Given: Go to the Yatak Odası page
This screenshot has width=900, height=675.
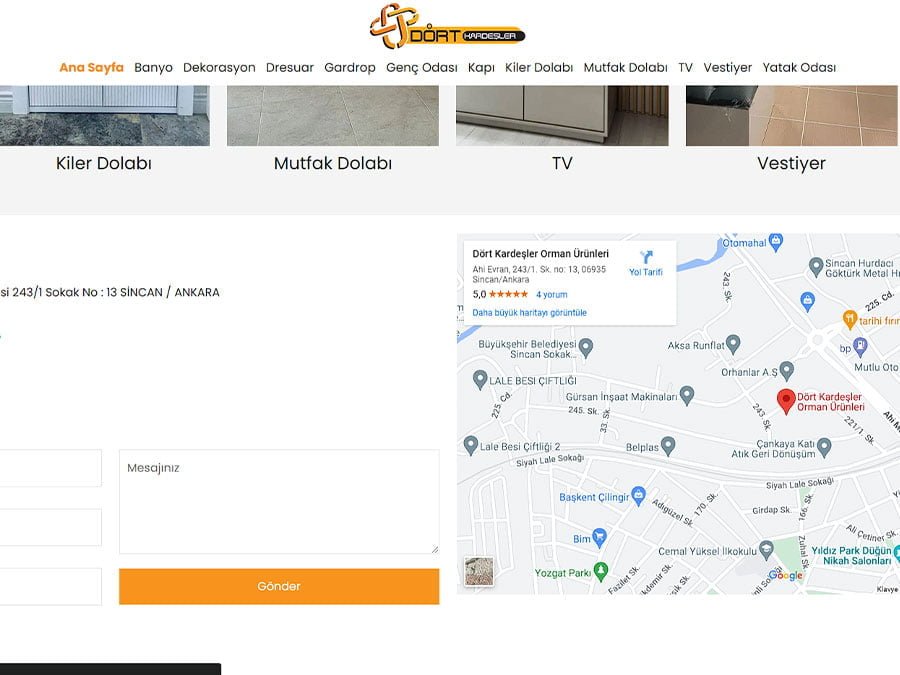Looking at the screenshot, I should pyautogui.click(x=799, y=68).
